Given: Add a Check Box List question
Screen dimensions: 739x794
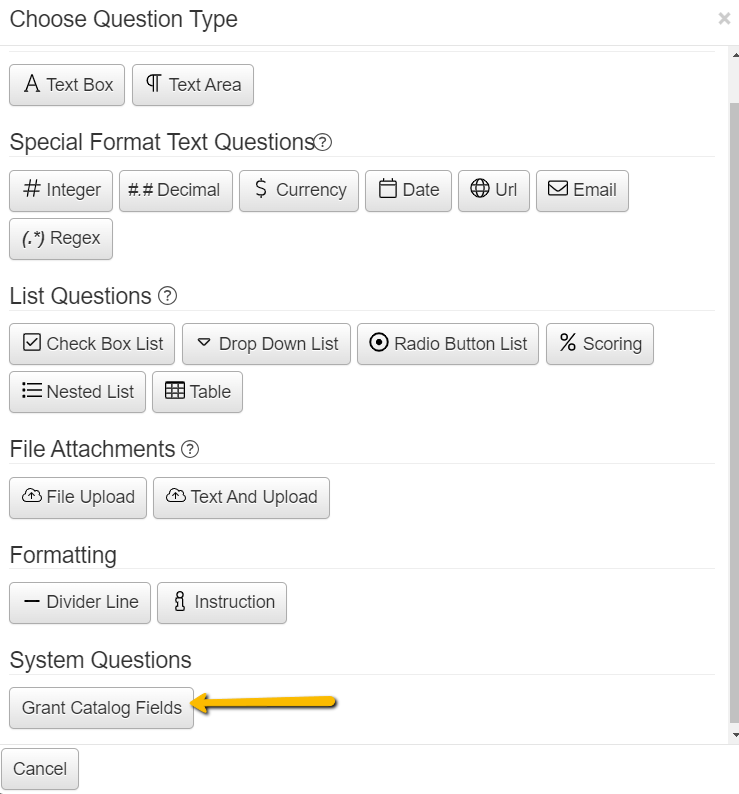Looking at the screenshot, I should coord(92,344).
